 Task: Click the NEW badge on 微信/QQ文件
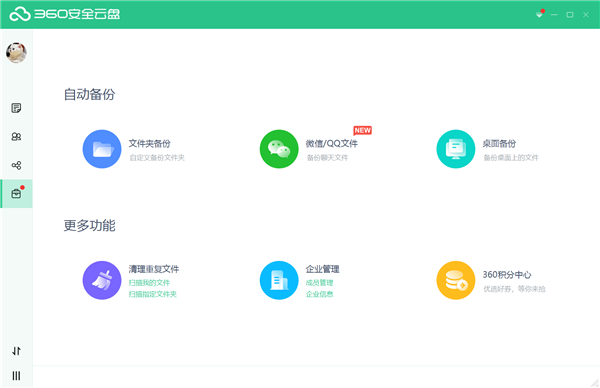click(362, 130)
